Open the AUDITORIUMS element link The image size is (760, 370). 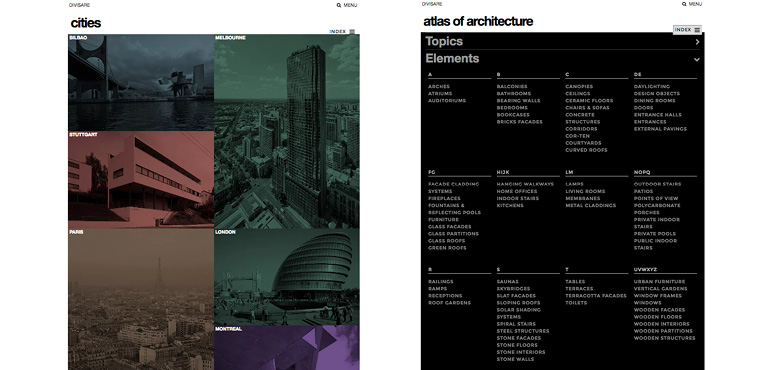[x=447, y=101]
